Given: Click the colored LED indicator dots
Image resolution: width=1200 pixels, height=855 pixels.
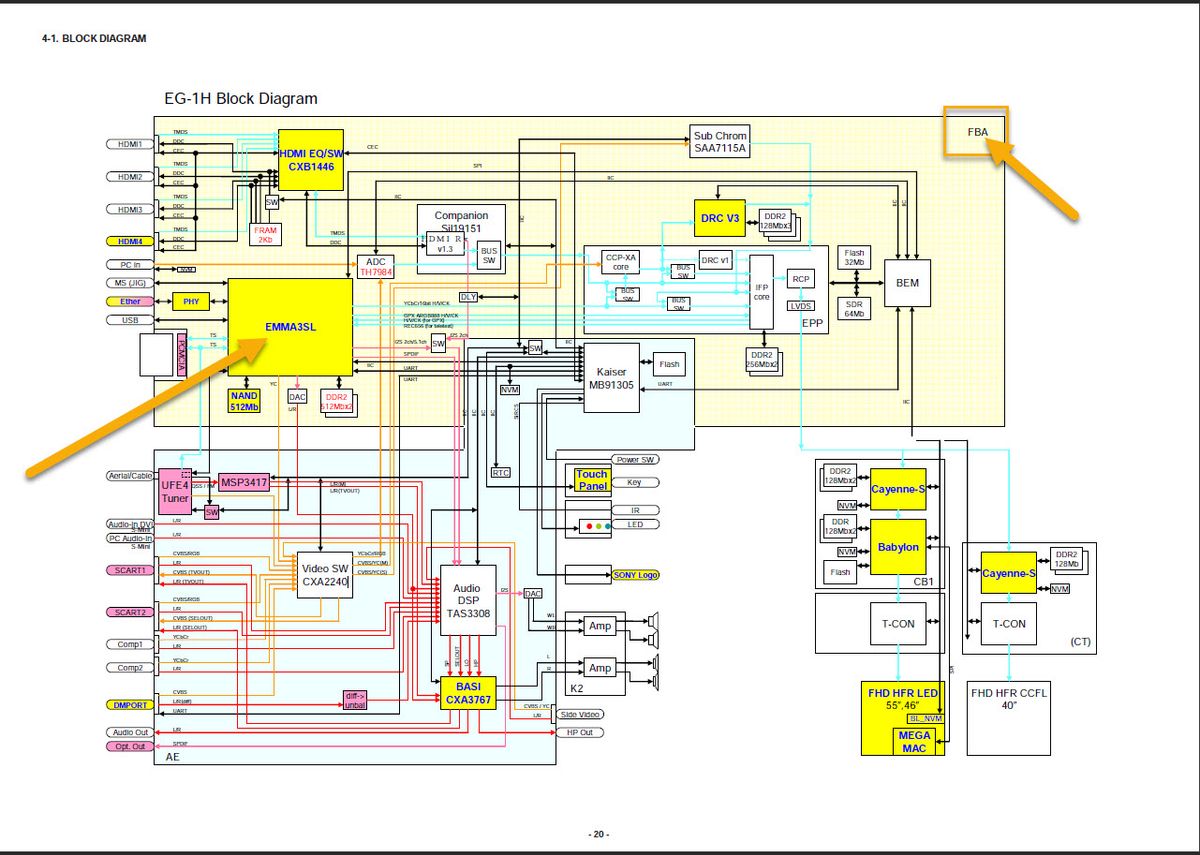Looking at the screenshot, I should coord(593,525).
